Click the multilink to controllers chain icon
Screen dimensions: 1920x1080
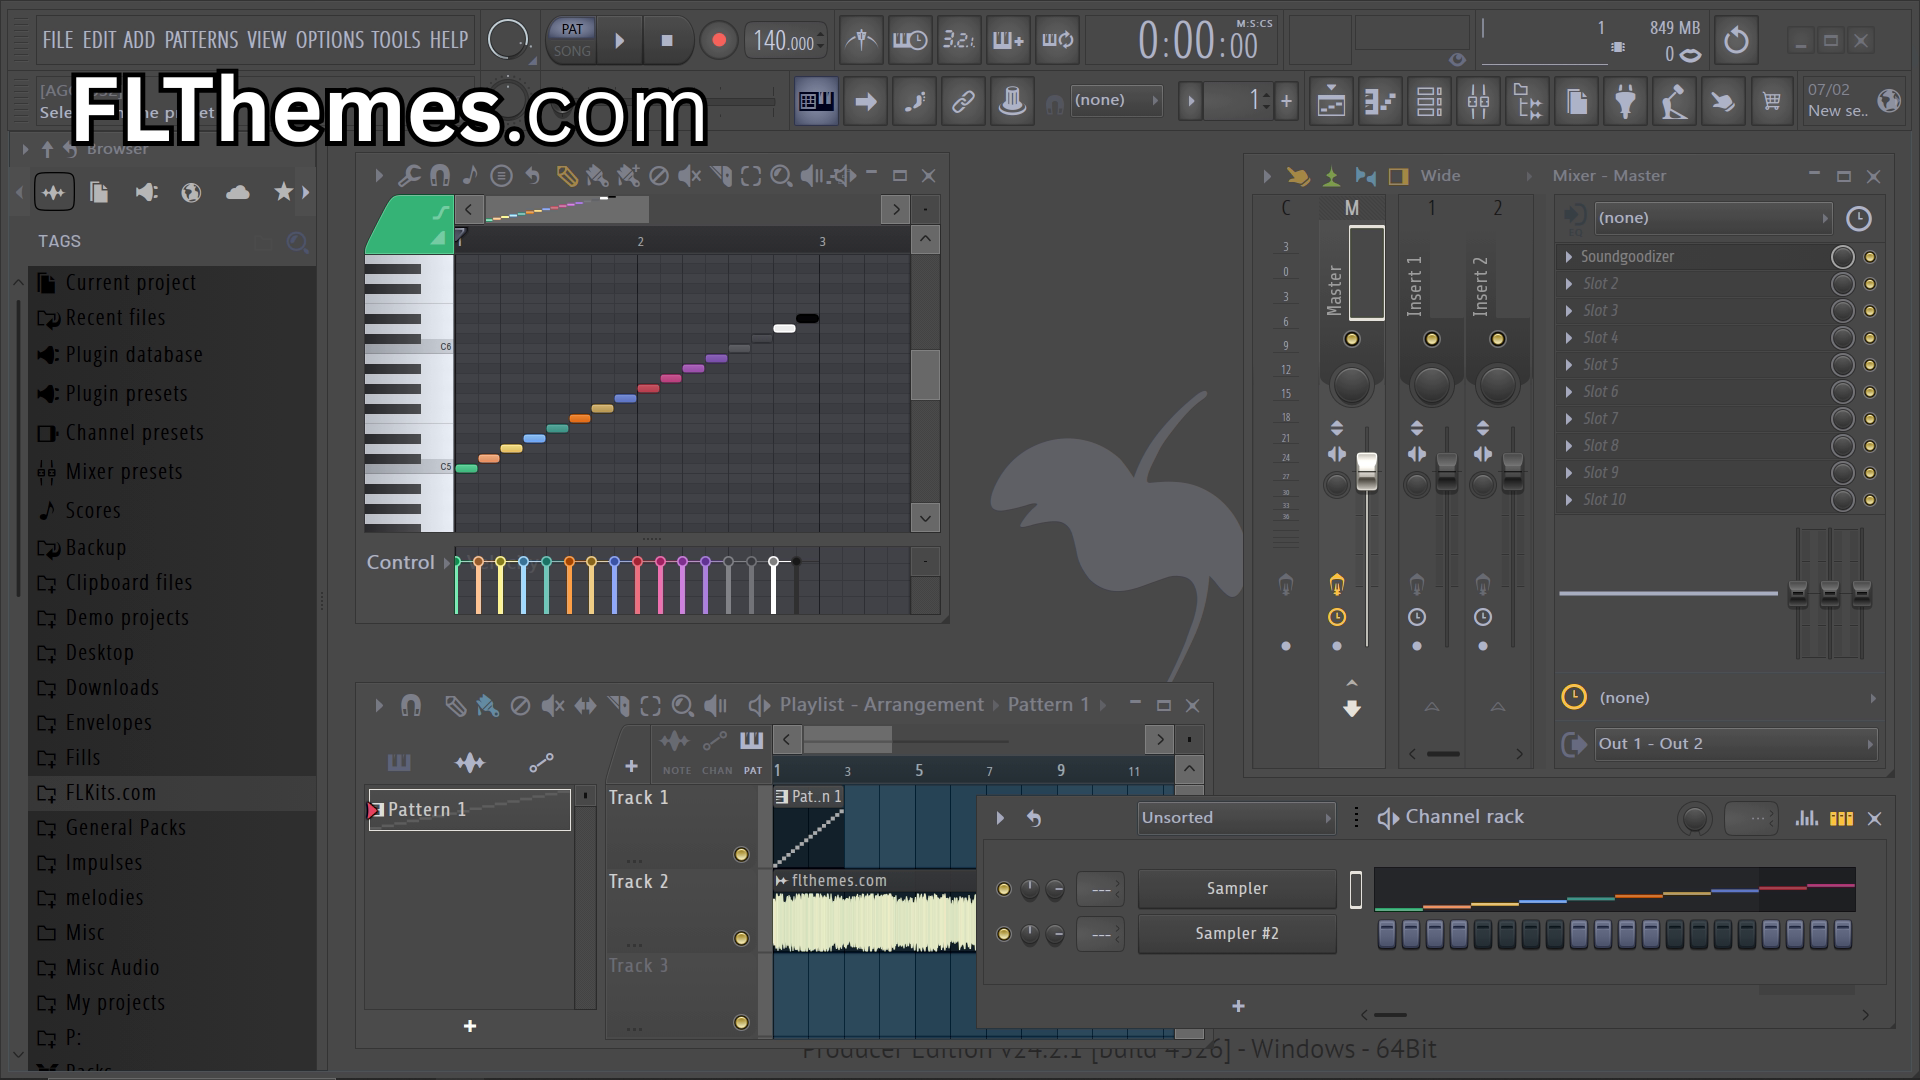click(963, 101)
